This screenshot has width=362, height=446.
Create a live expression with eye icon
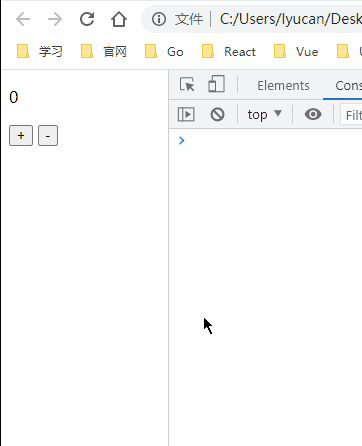click(313, 114)
